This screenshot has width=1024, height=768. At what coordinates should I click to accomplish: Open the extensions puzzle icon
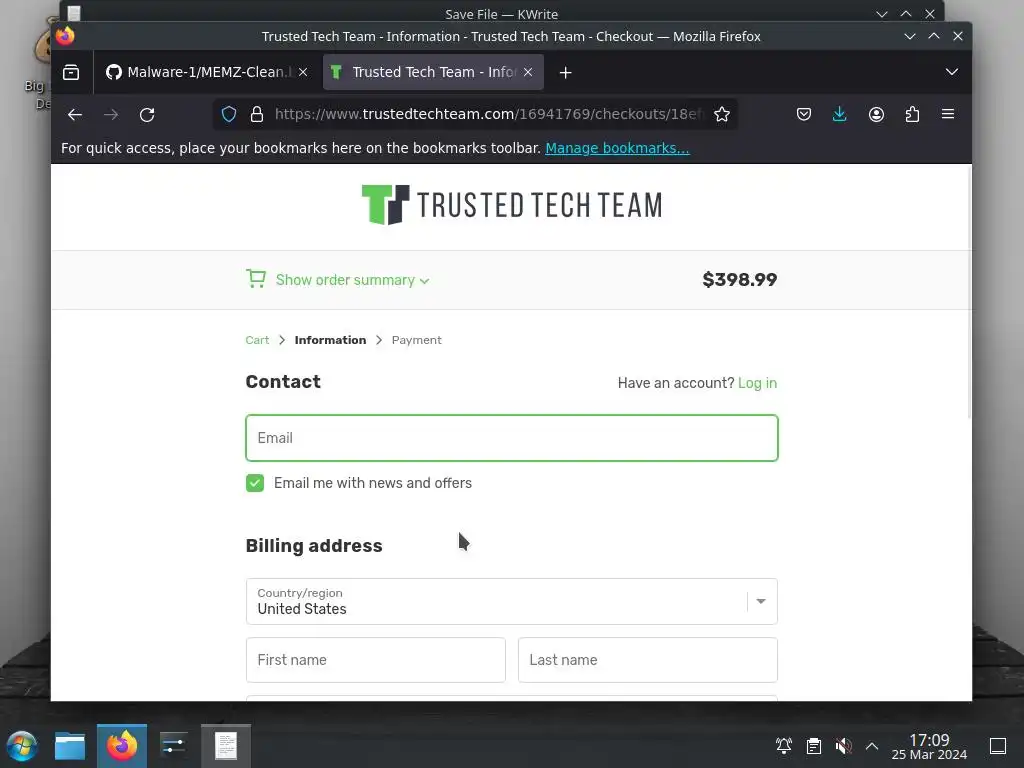(x=912, y=114)
